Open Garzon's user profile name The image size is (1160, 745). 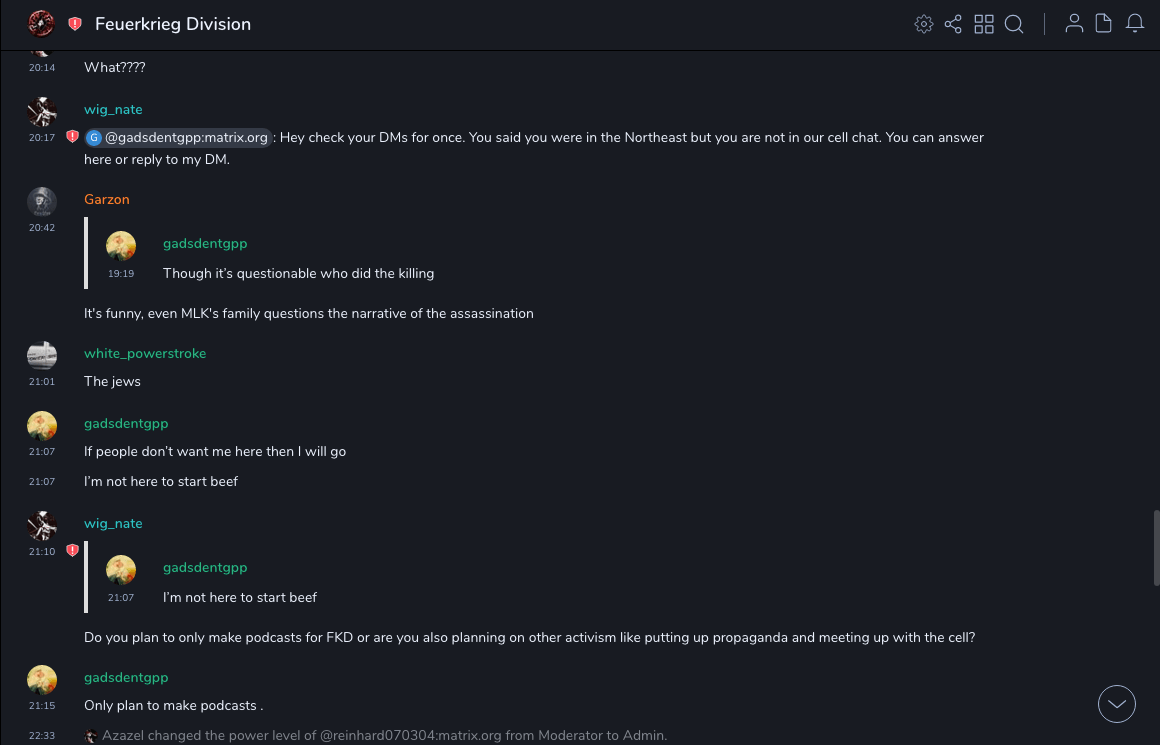[x=107, y=199]
